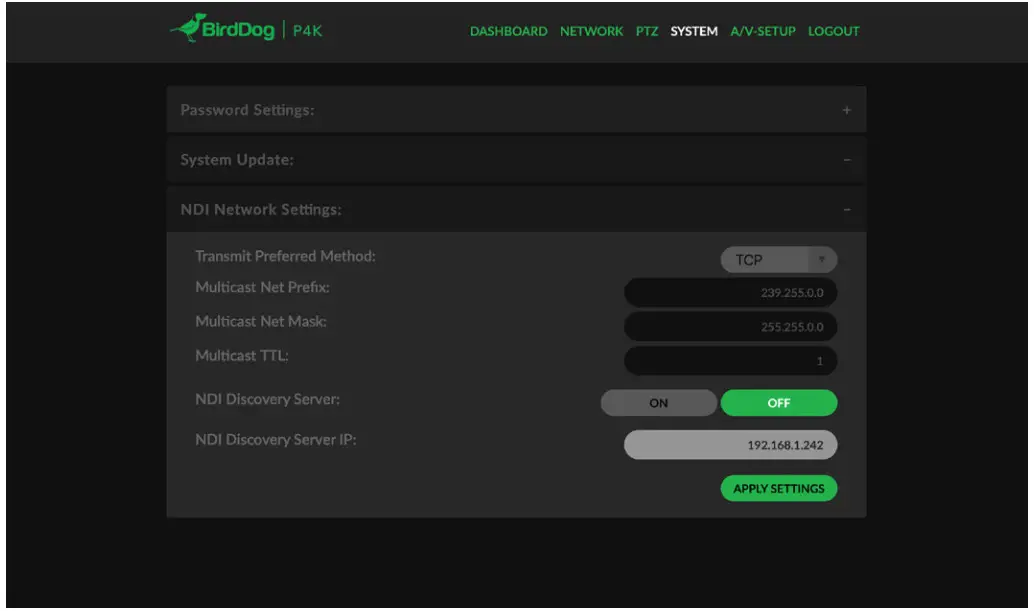Click LOGOUT to sign out
Screen dimensions: 1034x611
click(833, 31)
